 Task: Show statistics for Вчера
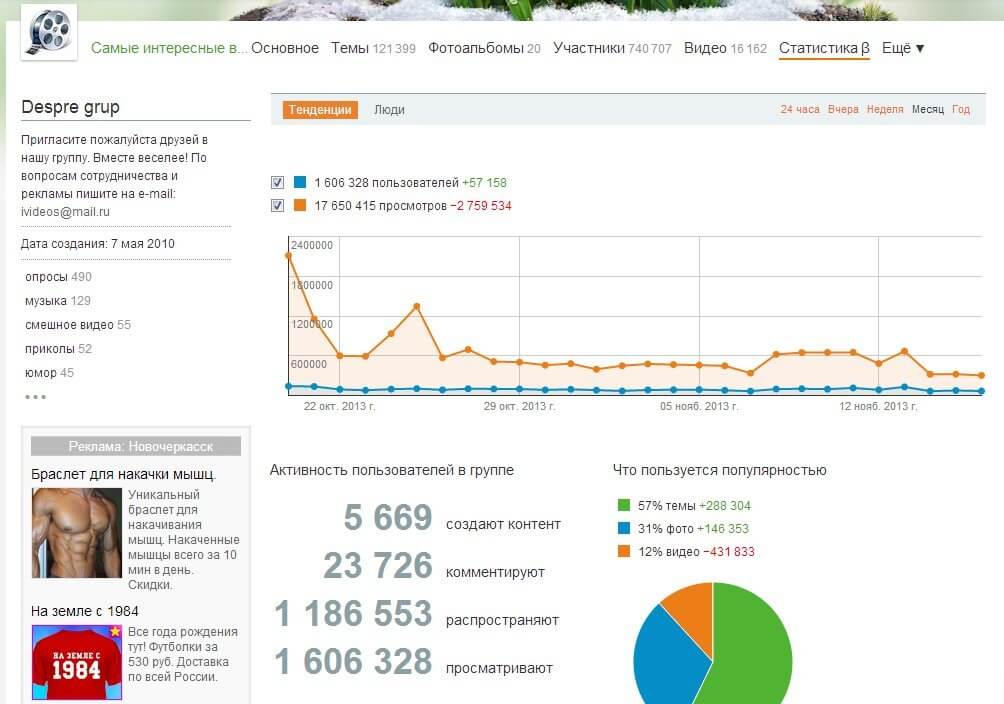(843, 110)
